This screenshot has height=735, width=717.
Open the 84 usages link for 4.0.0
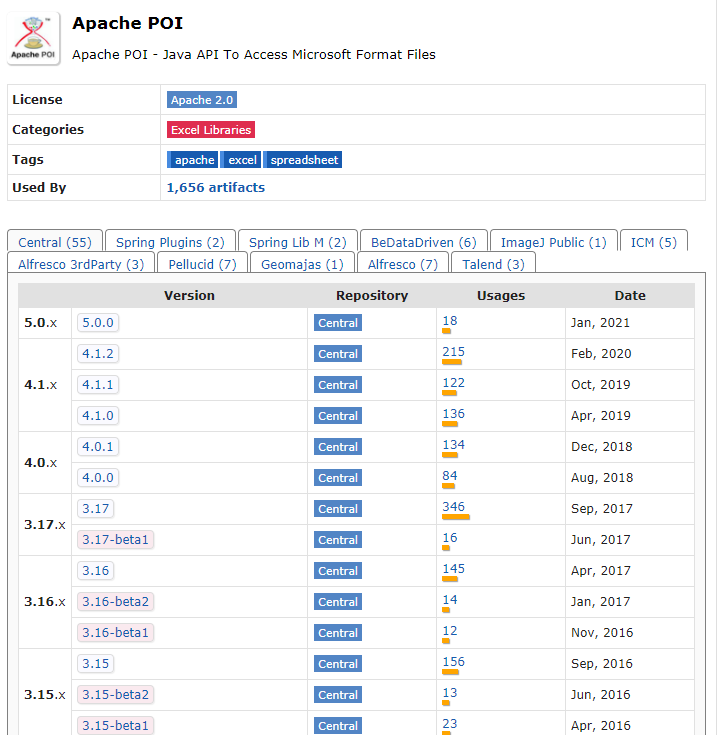(449, 475)
